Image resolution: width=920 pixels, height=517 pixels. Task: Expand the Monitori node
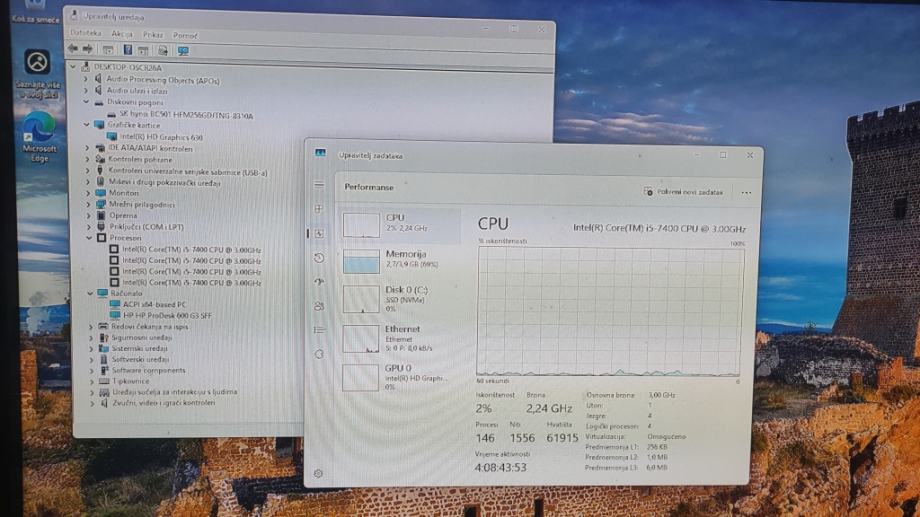88,192
